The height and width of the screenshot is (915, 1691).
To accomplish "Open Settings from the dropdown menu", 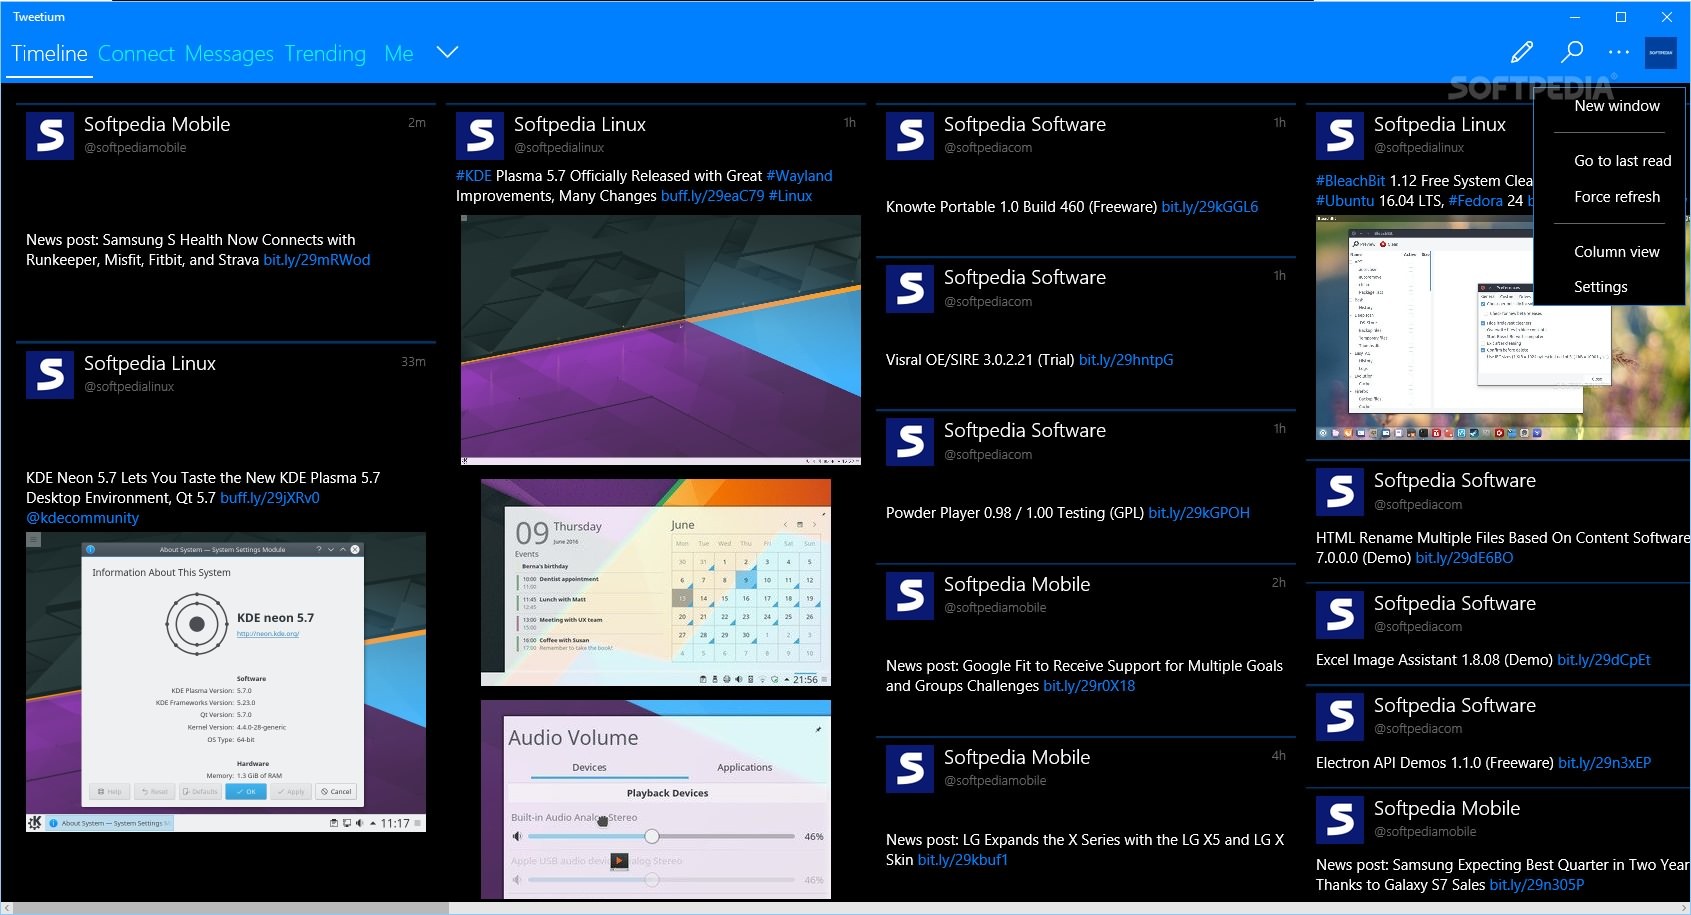I will pyautogui.click(x=1600, y=287).
